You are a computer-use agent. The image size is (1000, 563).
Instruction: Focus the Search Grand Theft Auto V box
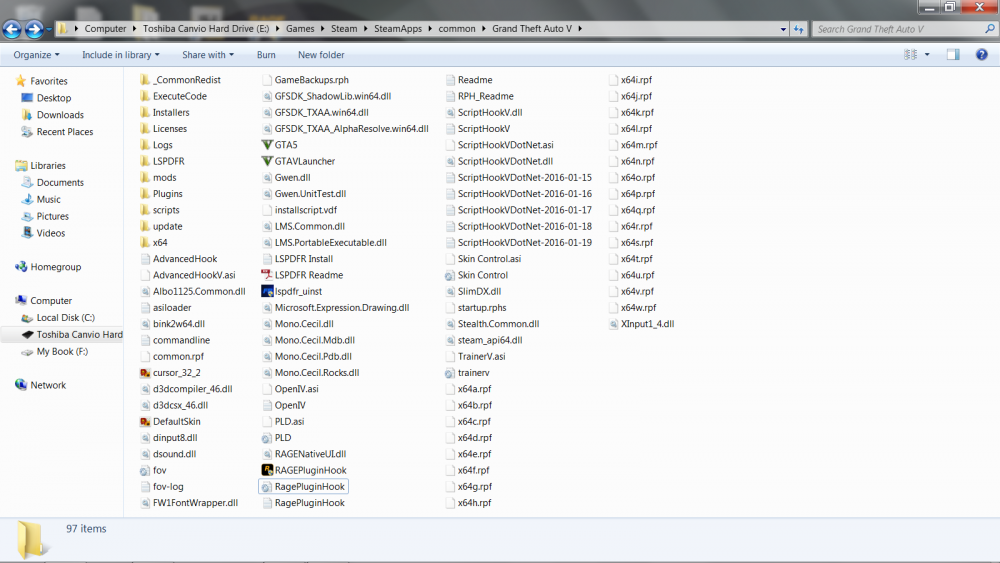click(x=899, y=29)
